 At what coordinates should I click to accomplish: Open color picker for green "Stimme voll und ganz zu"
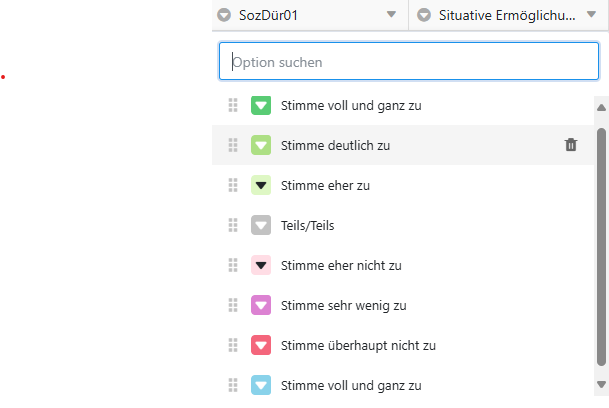(261, 105)
